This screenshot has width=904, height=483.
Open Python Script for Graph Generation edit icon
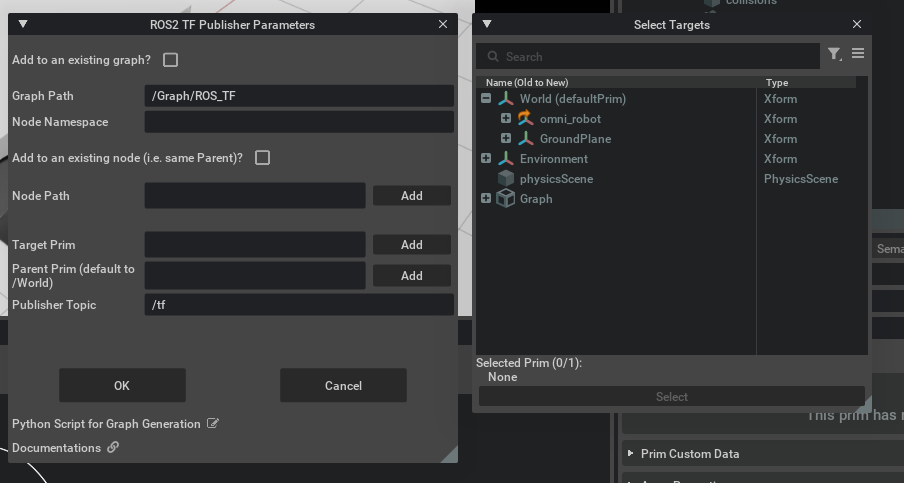213,424
